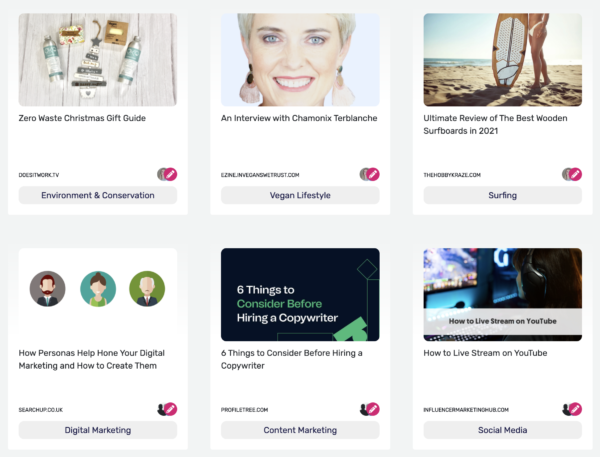Click pencil edit icon on Chamonix Terblanche card
Image resolution: width=600 pixels, height=457 pixels.
tap(373, 175)
